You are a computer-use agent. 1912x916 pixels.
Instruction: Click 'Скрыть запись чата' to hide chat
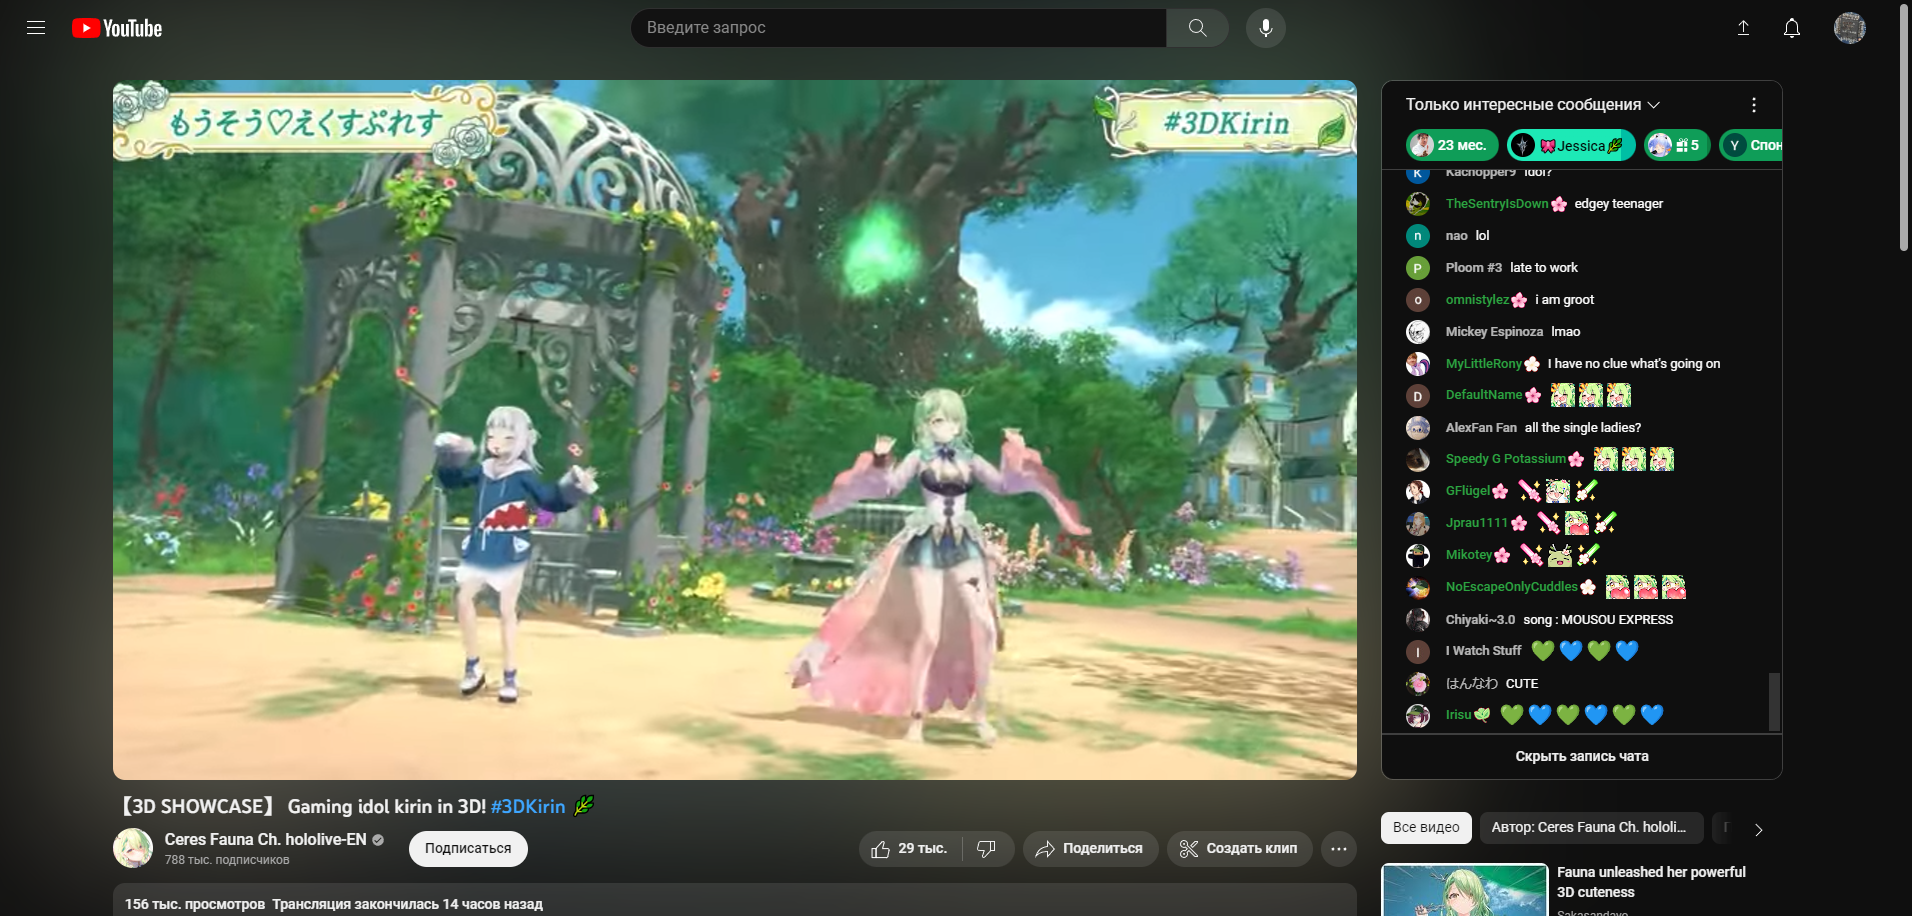pos(1582,757)
